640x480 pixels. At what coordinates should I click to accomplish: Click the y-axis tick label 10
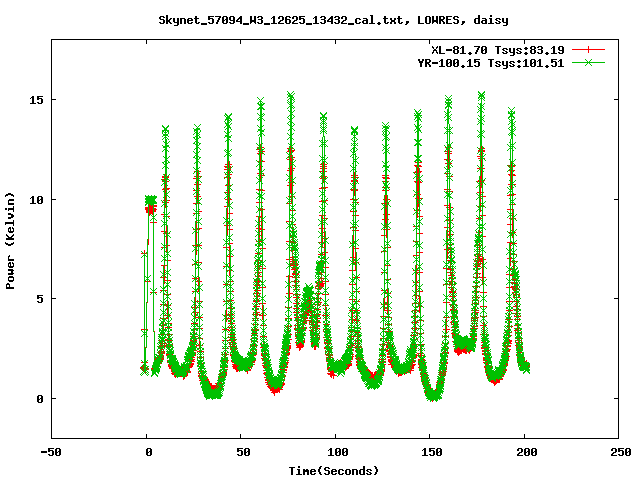[36, 200]
